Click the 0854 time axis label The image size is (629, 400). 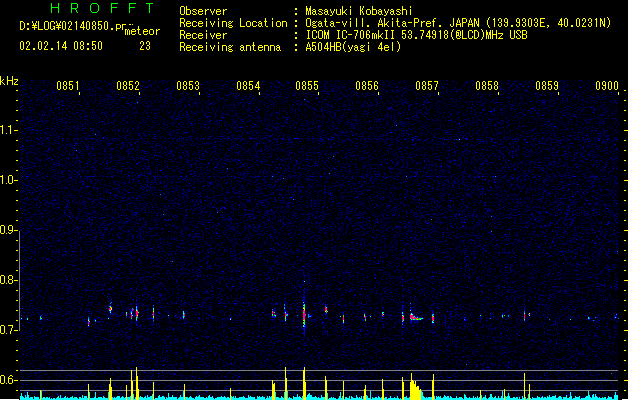[x=248, y=86]
